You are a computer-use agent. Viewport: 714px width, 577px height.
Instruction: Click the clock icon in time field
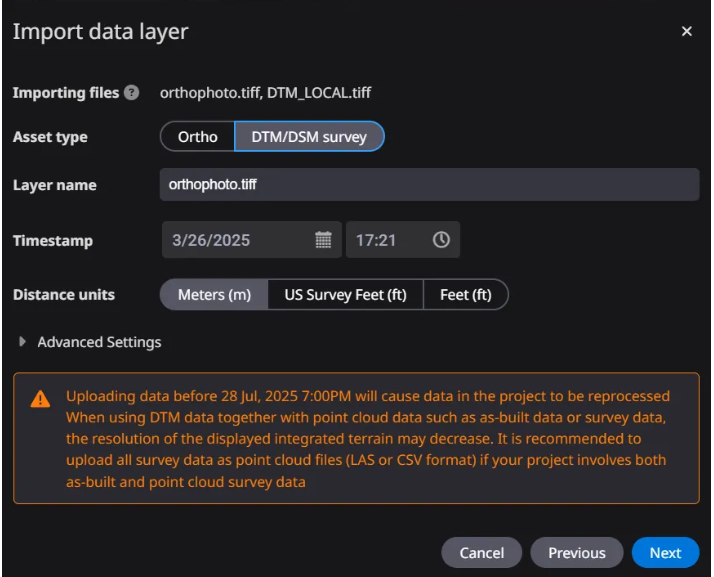pos(441,240)
